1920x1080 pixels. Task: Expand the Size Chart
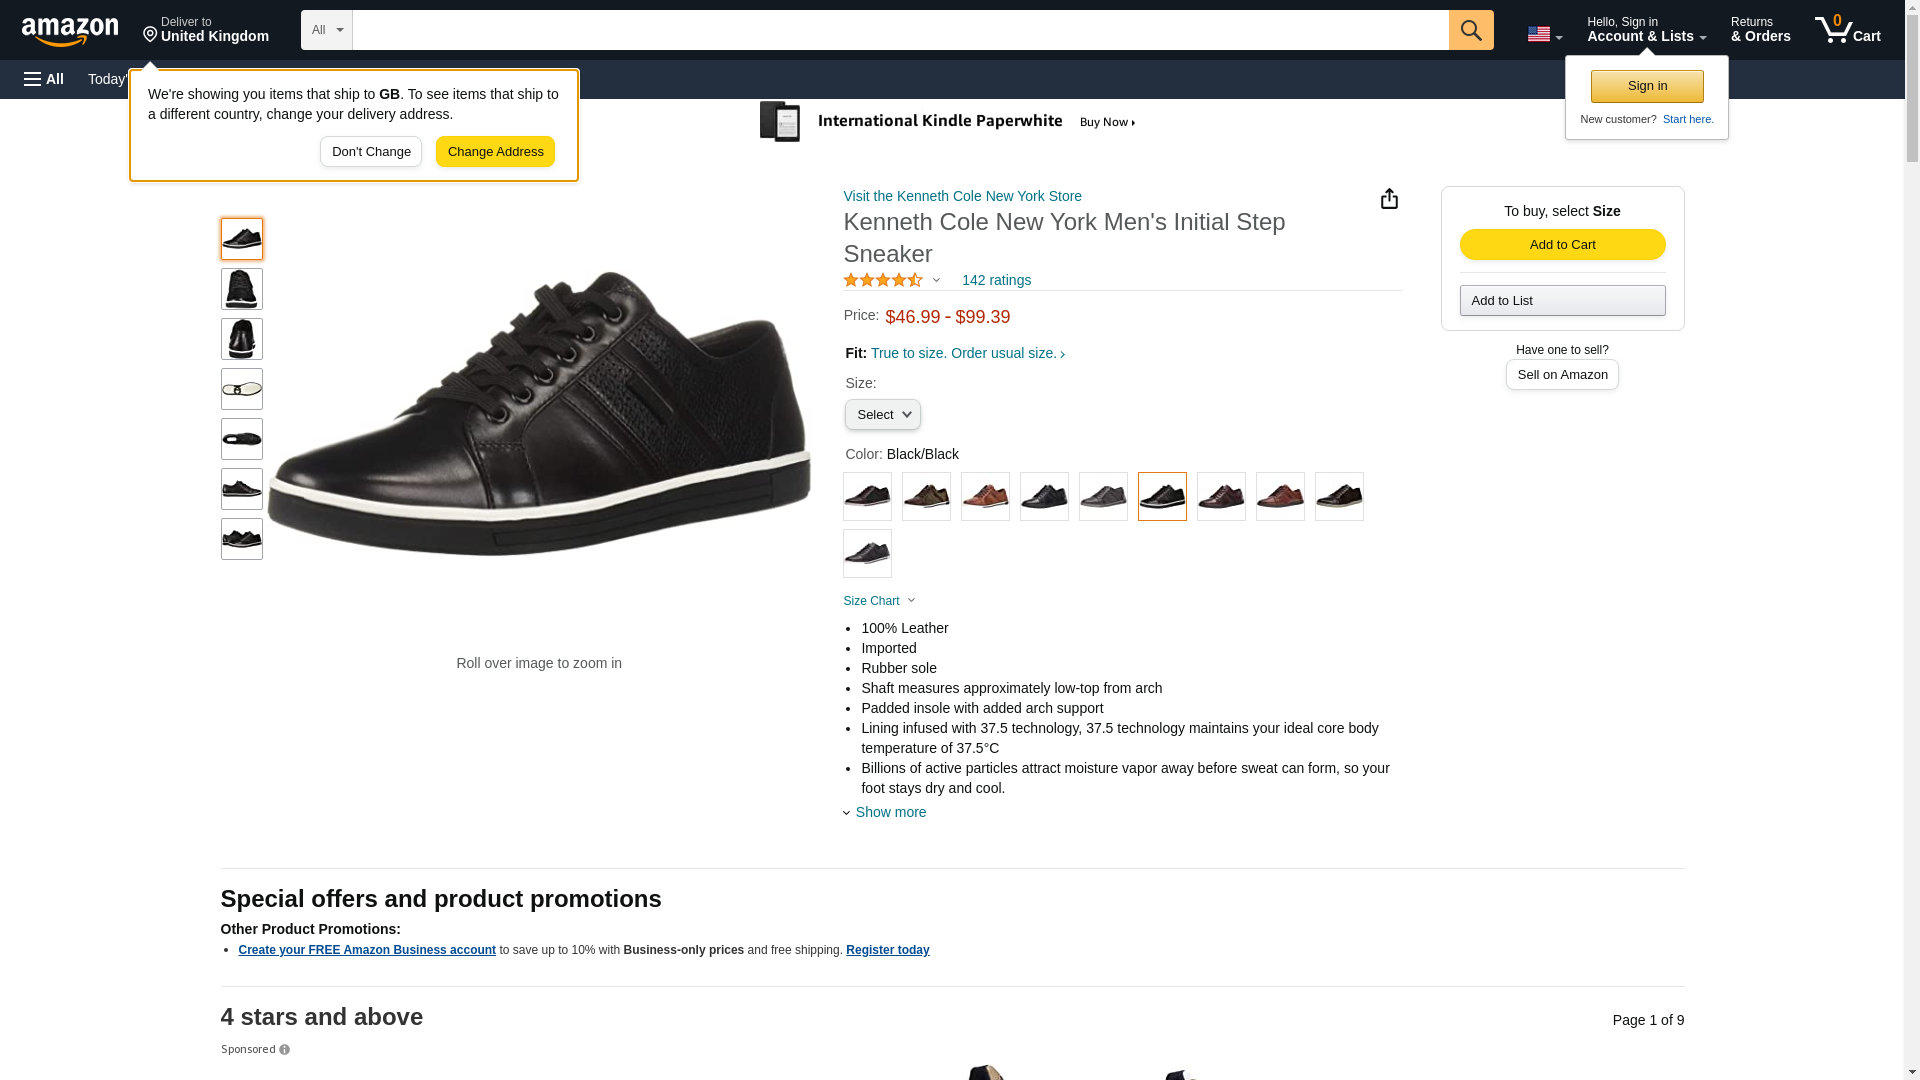tap(879, 601)
